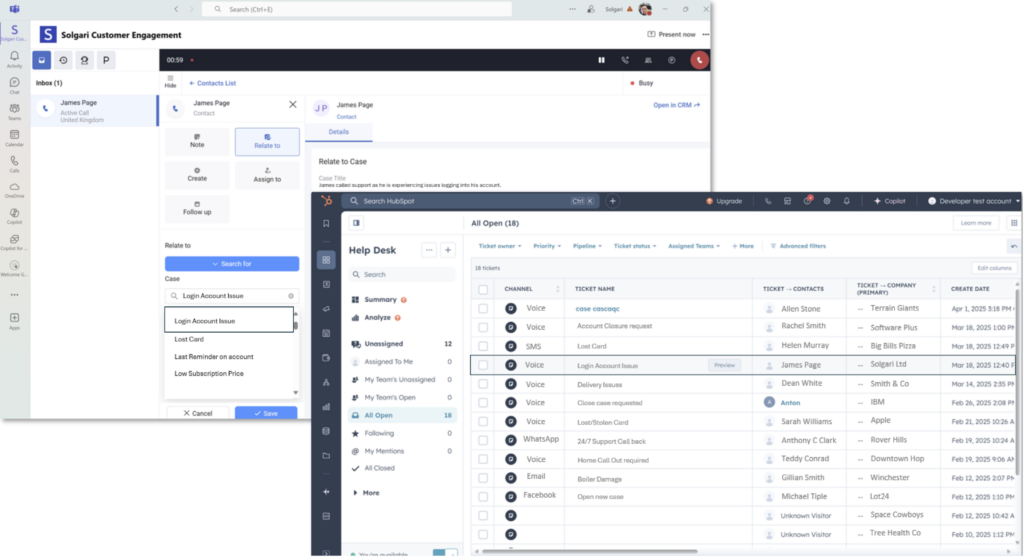This screenshot has height=557, width=1024.
Task: Open the Summary view in Help Desk
Action: tap(380, 300)
